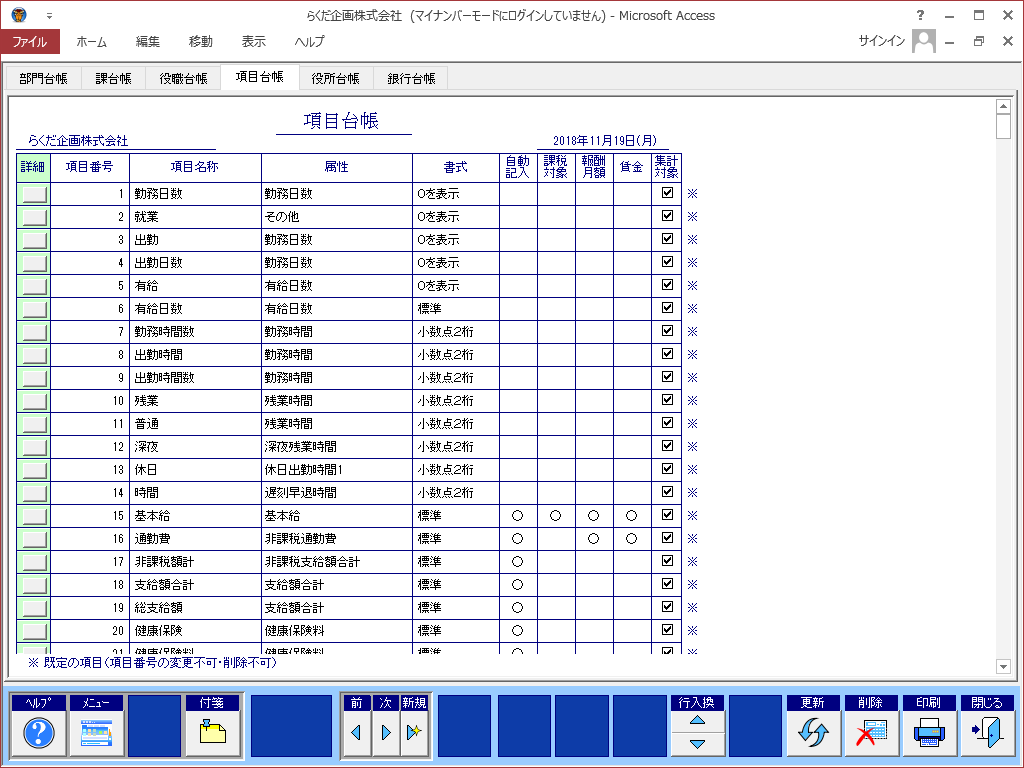This screenshot has height=768, width=1024.
Task: Click 賃金 circle for 通勤費 row
Action: point(631,539)
